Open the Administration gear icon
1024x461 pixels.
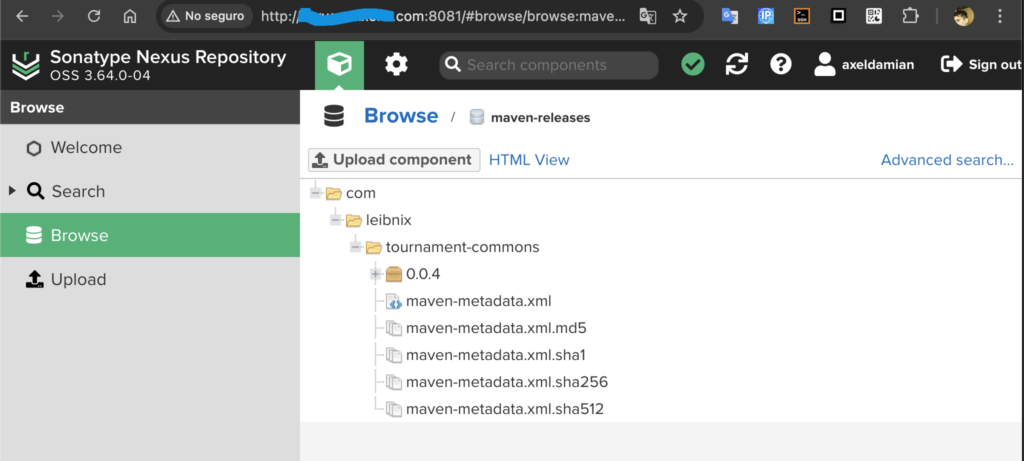[x=396, y=65]
